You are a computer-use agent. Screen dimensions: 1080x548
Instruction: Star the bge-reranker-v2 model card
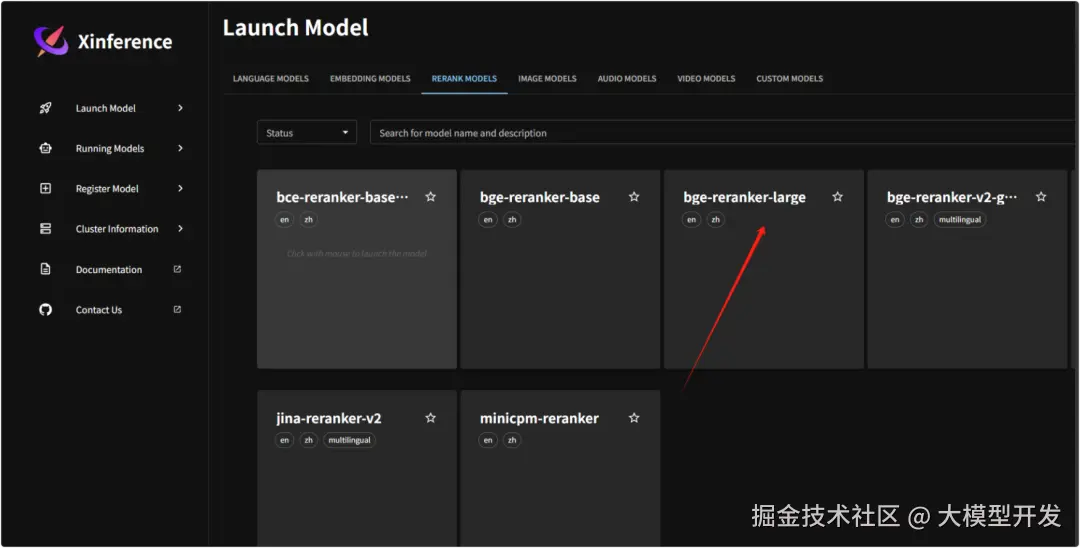(1041, 197)
